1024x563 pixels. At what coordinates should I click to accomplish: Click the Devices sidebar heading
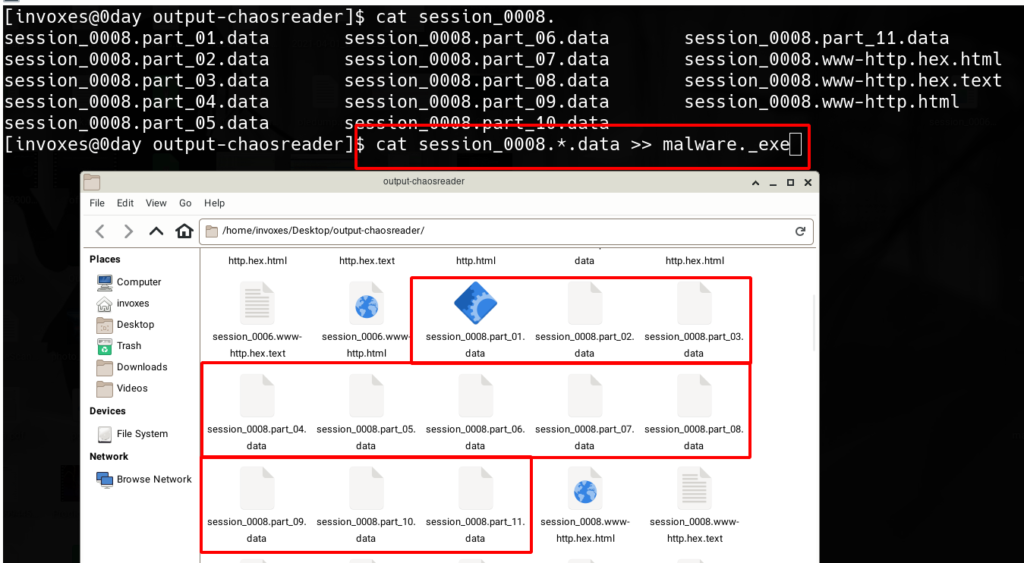tap(108, 411)
